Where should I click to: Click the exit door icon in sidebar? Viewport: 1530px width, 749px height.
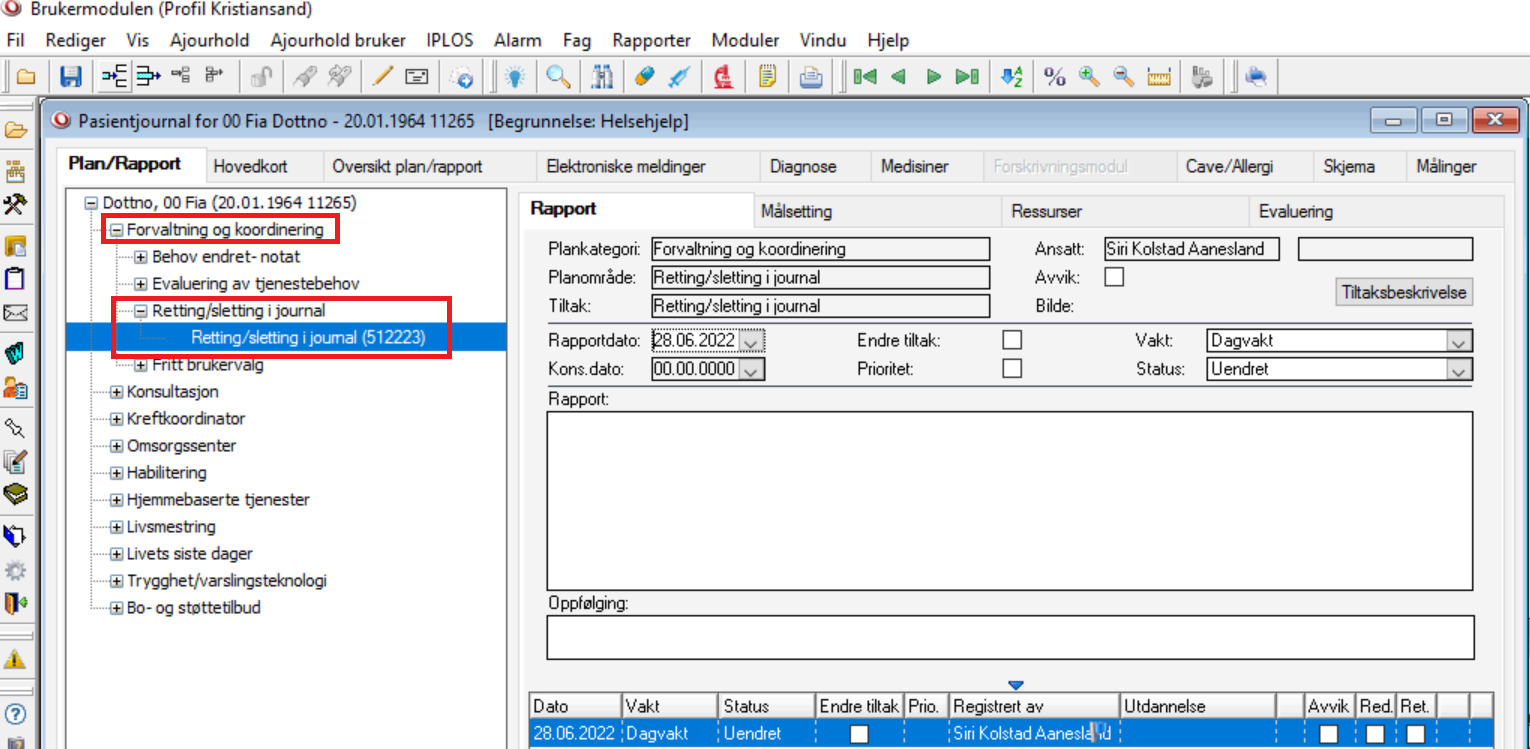tap(15, 603)
